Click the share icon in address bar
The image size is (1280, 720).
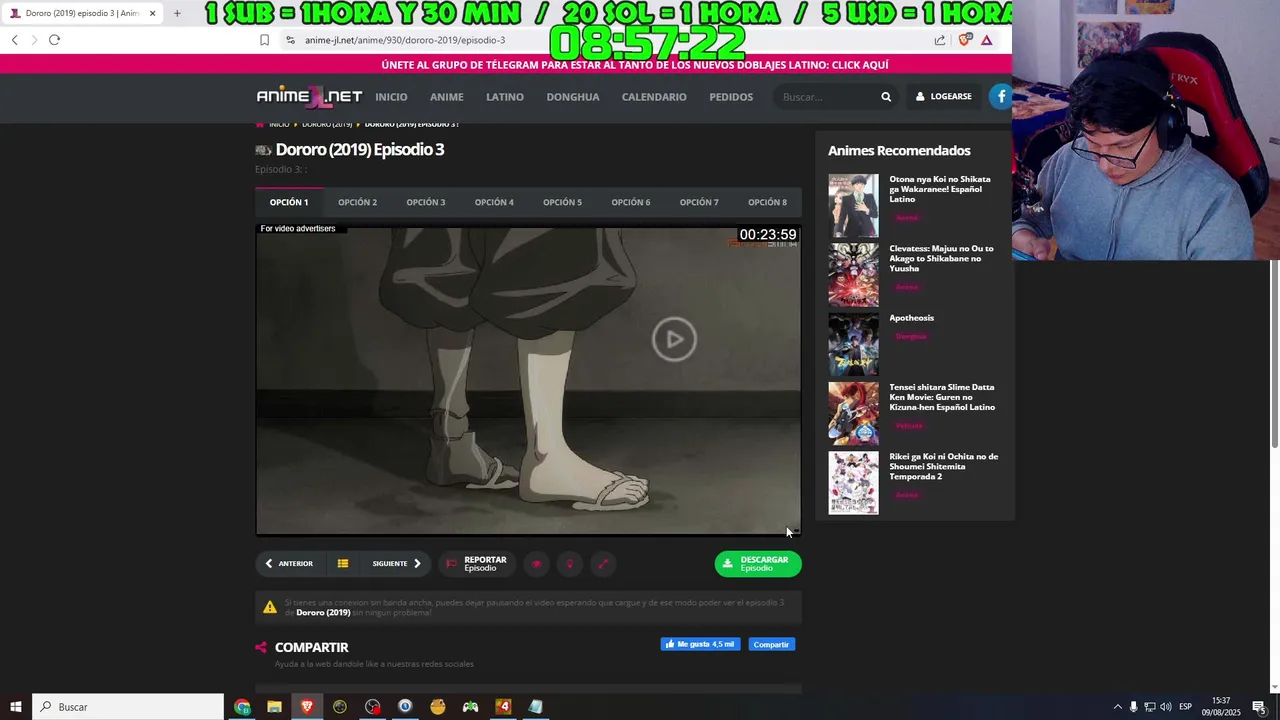(940, 40)
